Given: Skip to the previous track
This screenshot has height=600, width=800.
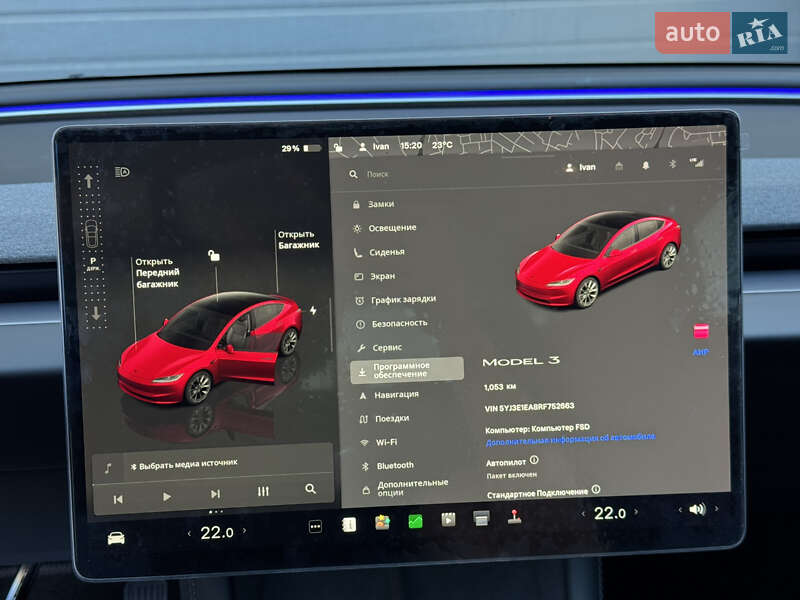Looking at the screenshot, I should [118, 499].
